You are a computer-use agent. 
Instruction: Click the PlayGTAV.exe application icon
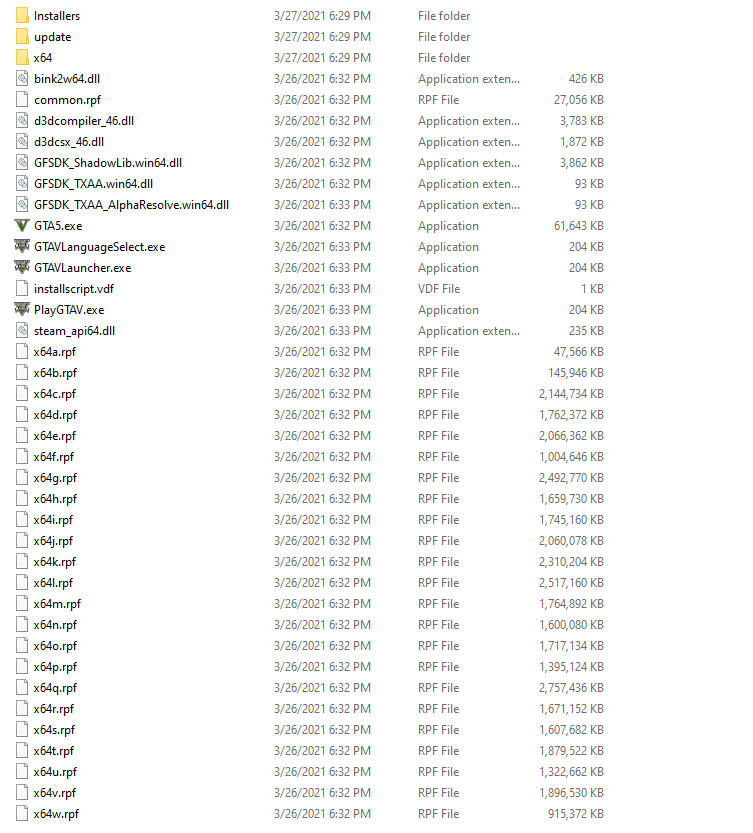point(22,309)
